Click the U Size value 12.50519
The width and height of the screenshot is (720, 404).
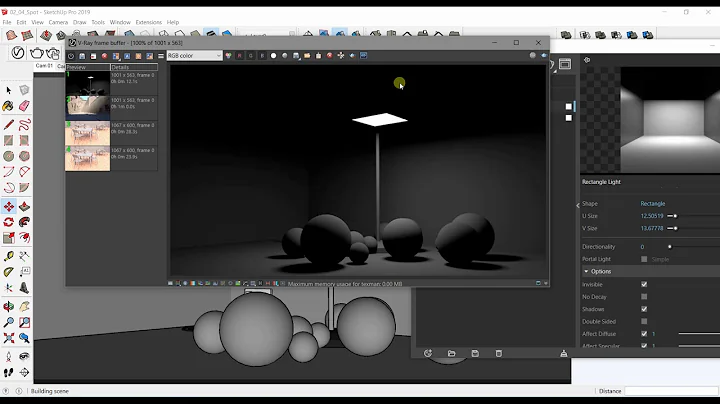pos(652,216)
